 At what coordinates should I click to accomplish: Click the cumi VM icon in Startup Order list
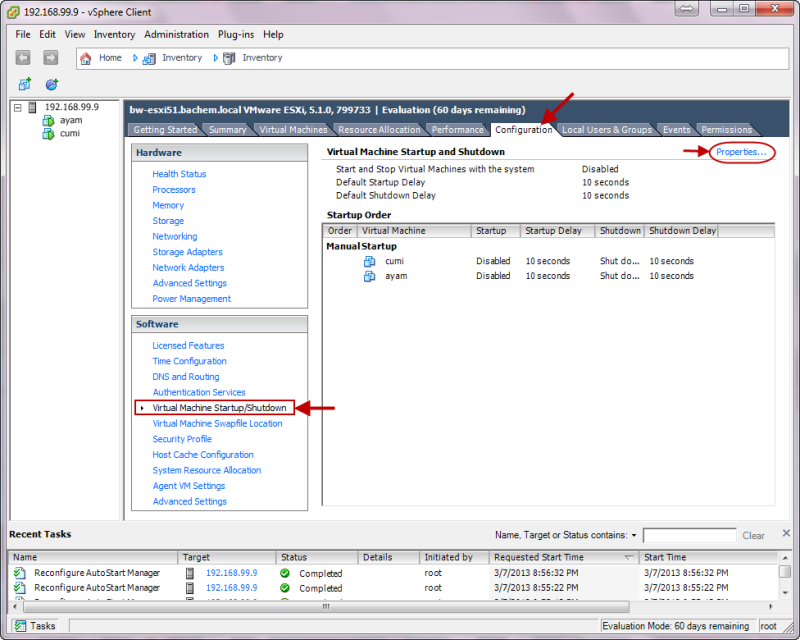point(369,261)
